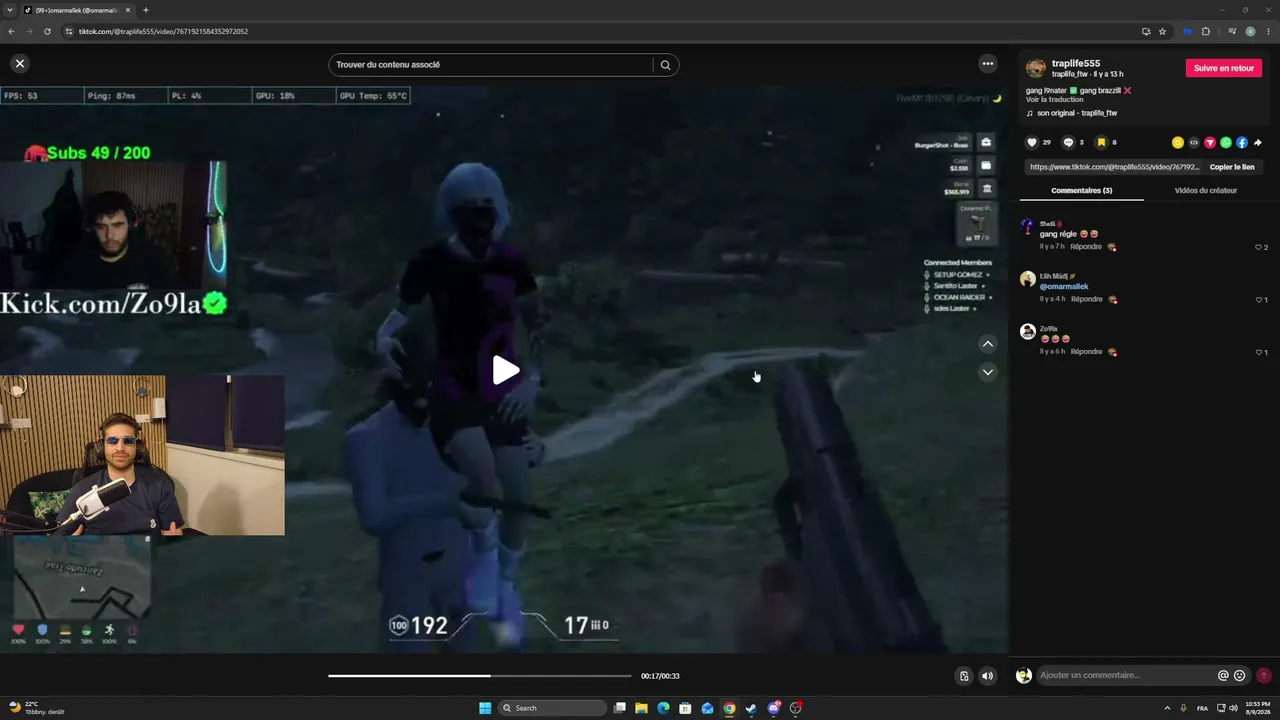Open the Chrome extensions puzzle icon
The image size is (1280, 720).
tap(1205, 31)
